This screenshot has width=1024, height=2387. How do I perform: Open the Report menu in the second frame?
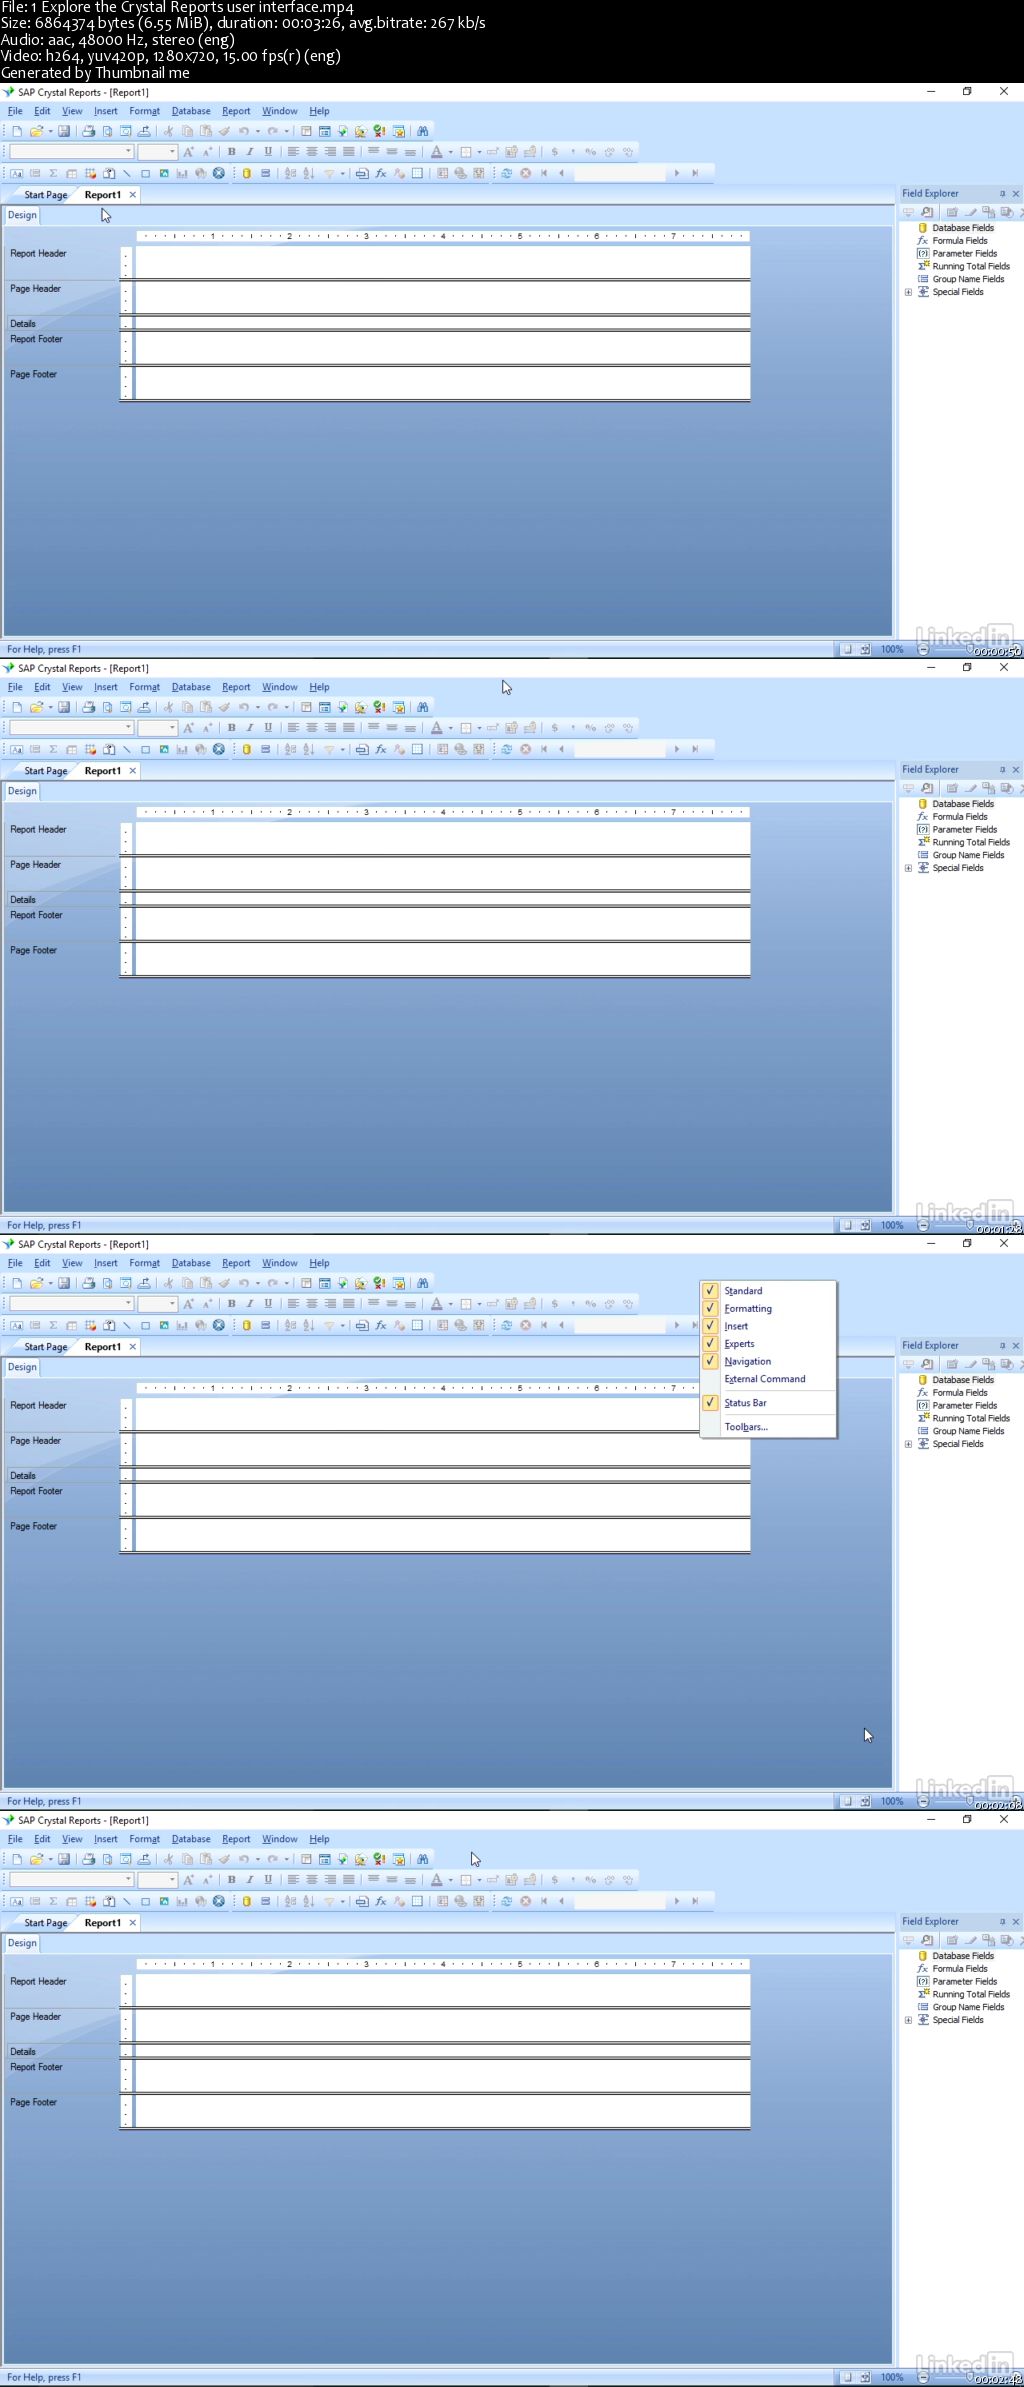click(x=236, y=687)
